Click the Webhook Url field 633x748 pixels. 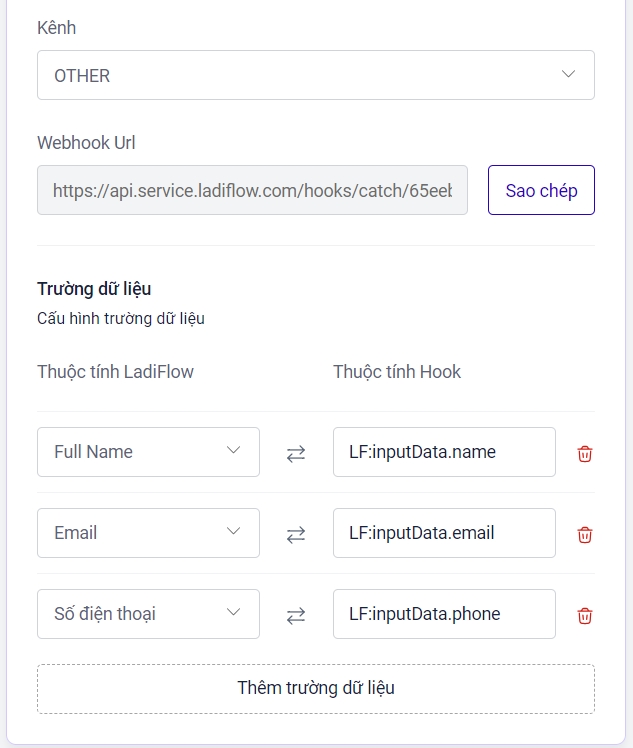[252, 190]
